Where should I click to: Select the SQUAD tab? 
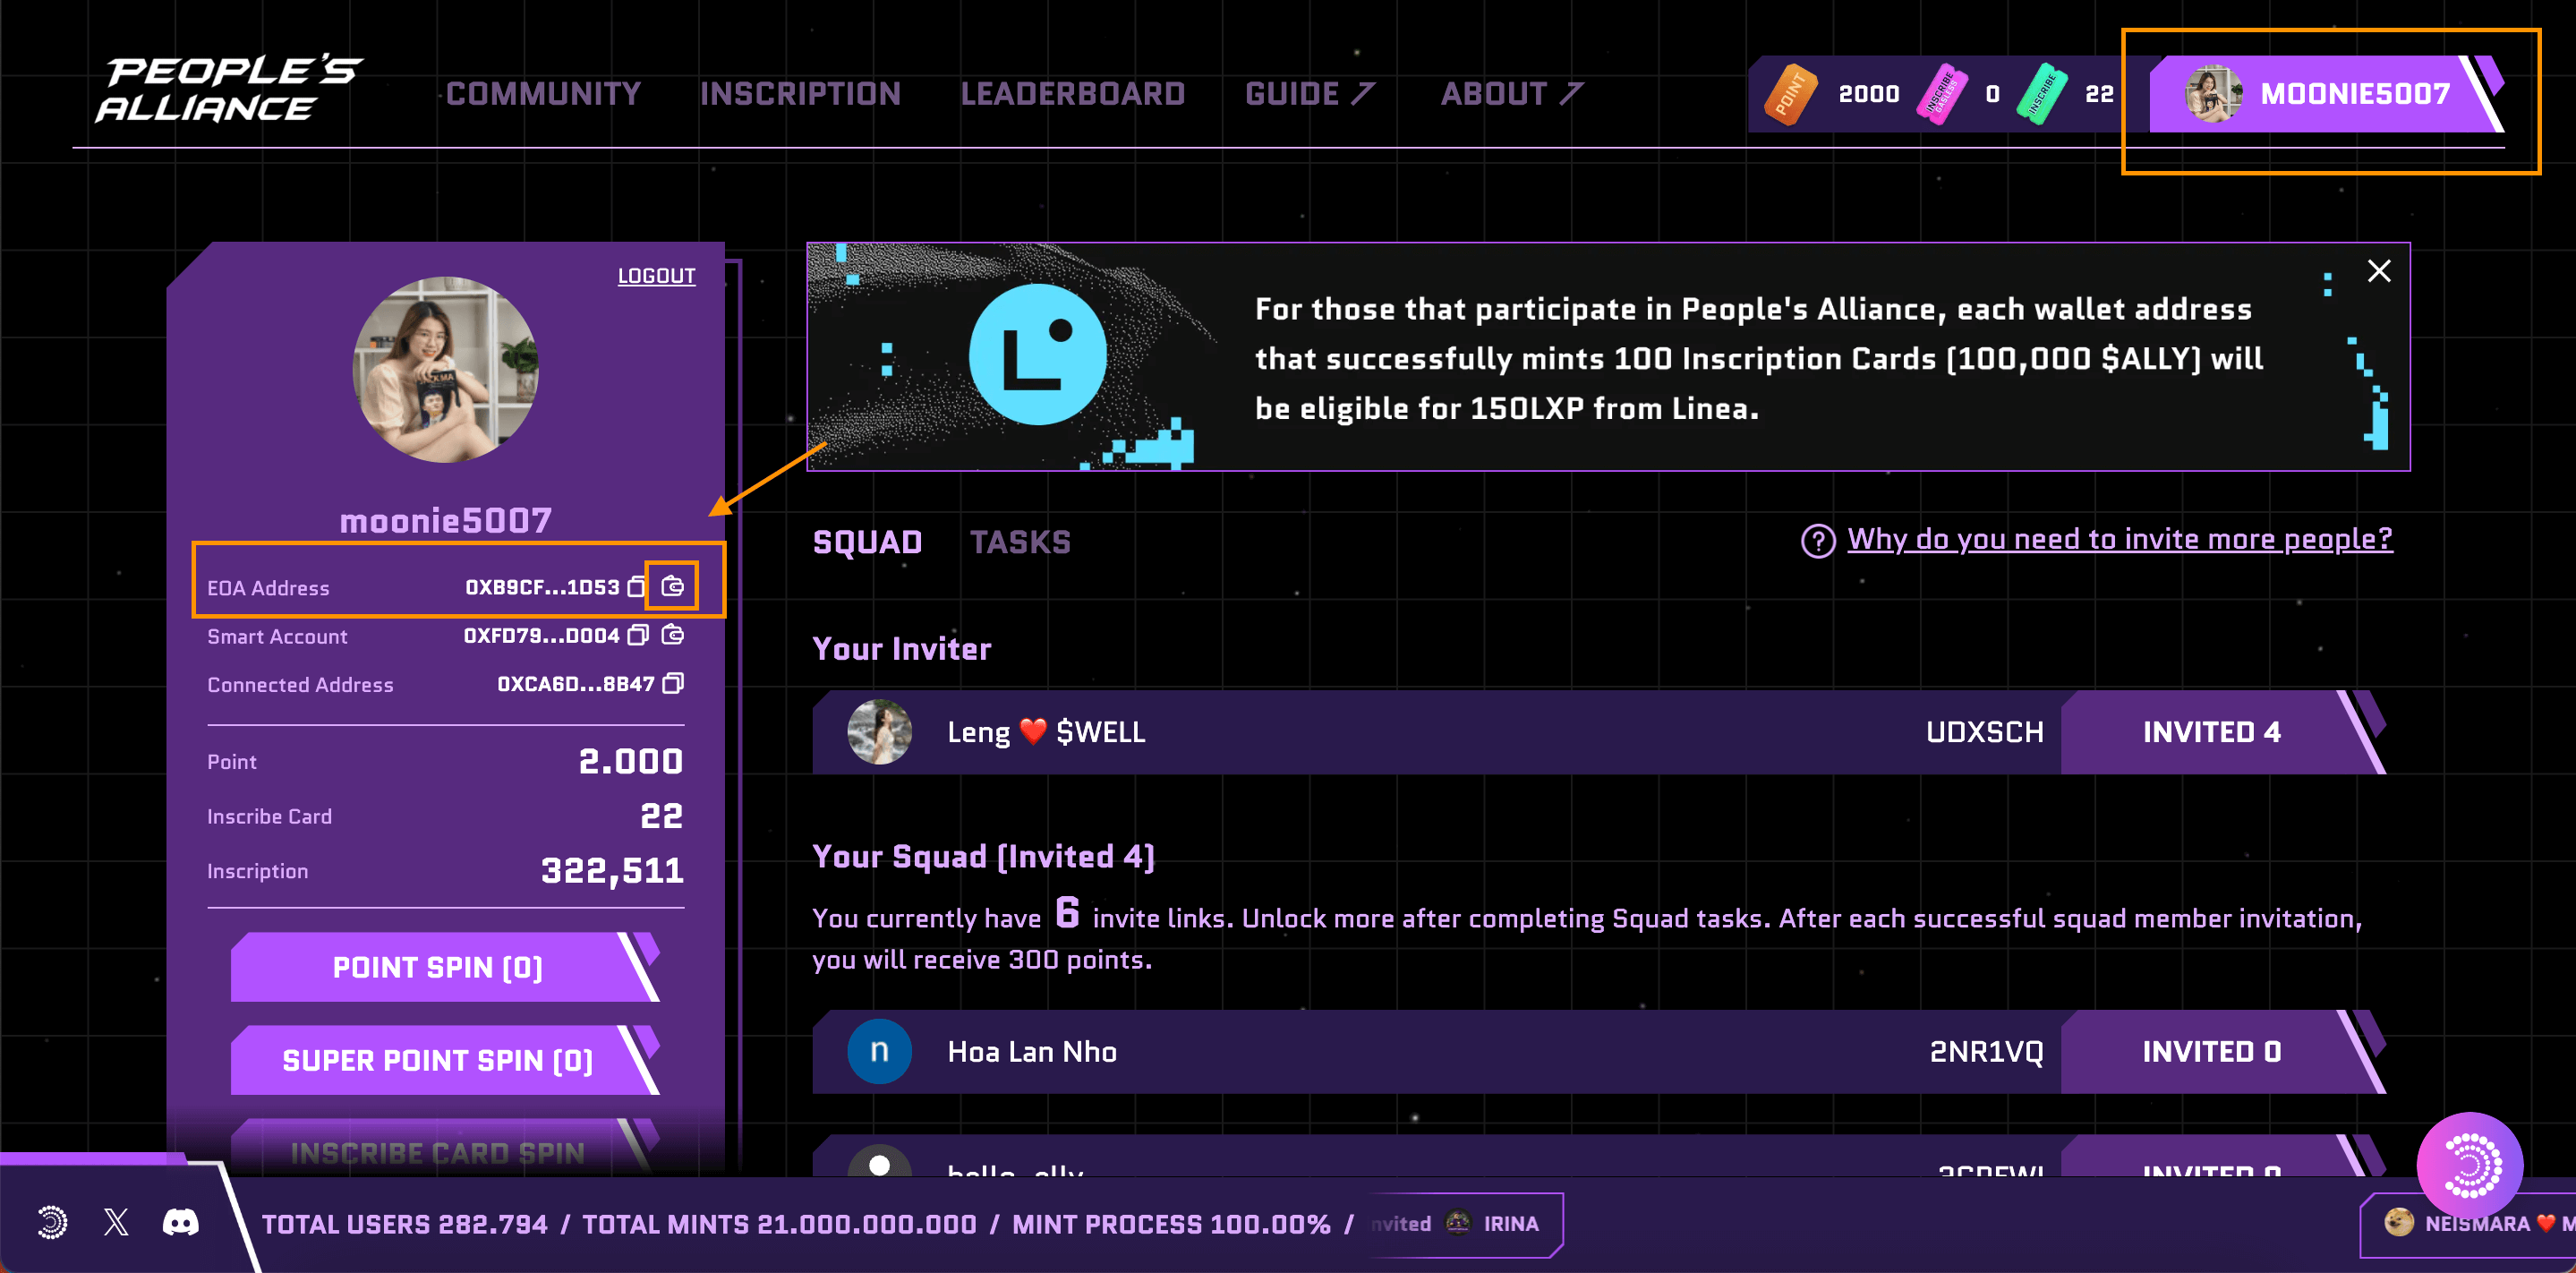coord(867,542)
